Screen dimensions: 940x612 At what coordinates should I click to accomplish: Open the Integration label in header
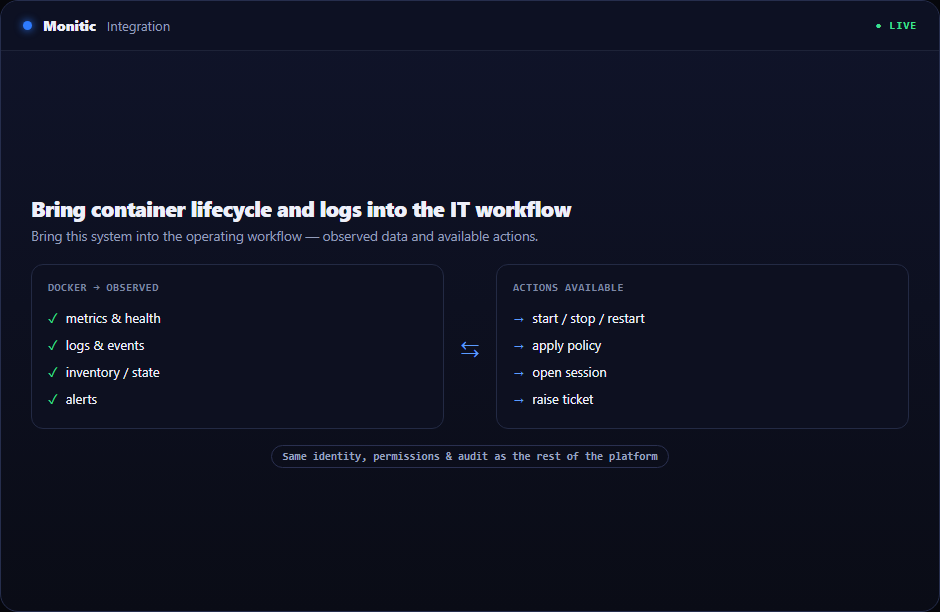click(x=138, y=26)
